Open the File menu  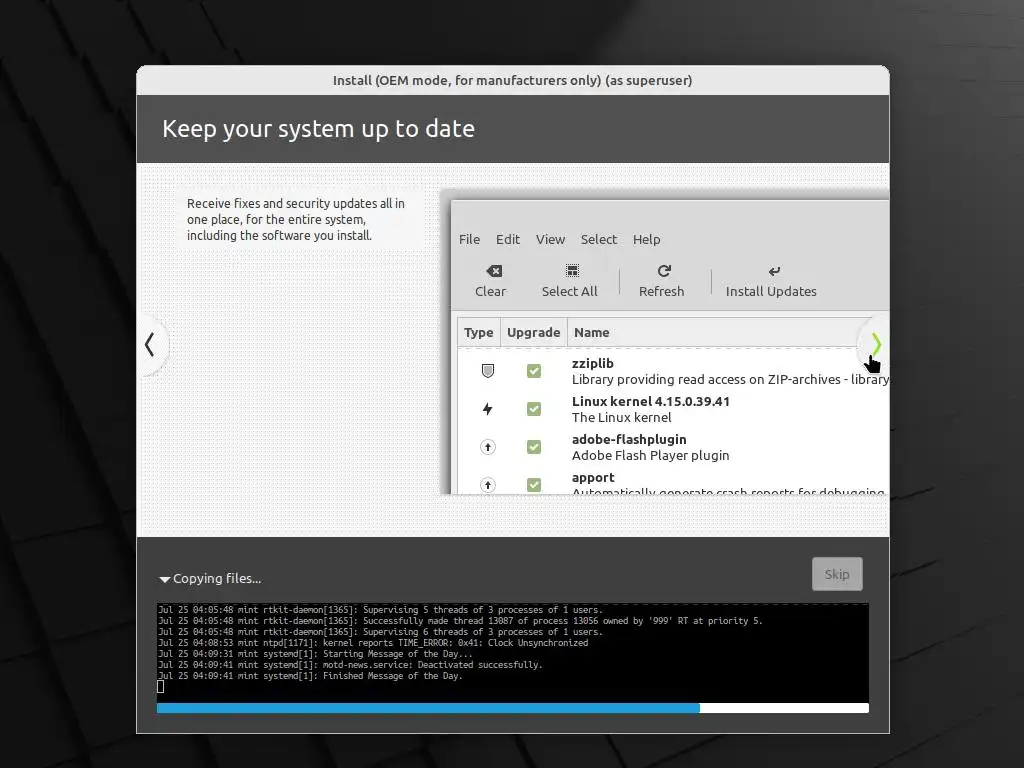click(469, 239)
